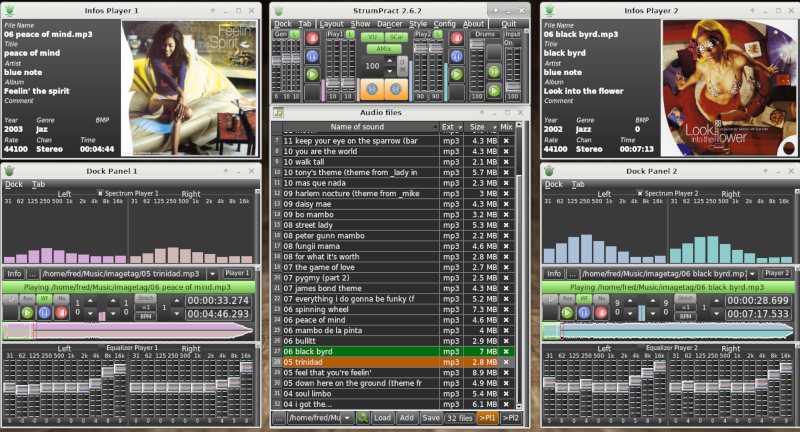This screenshot has height=432, width=800.
Task: Click green play icon in Dock Panel 1
Action: pyautogui.click(x=28, y=312)
